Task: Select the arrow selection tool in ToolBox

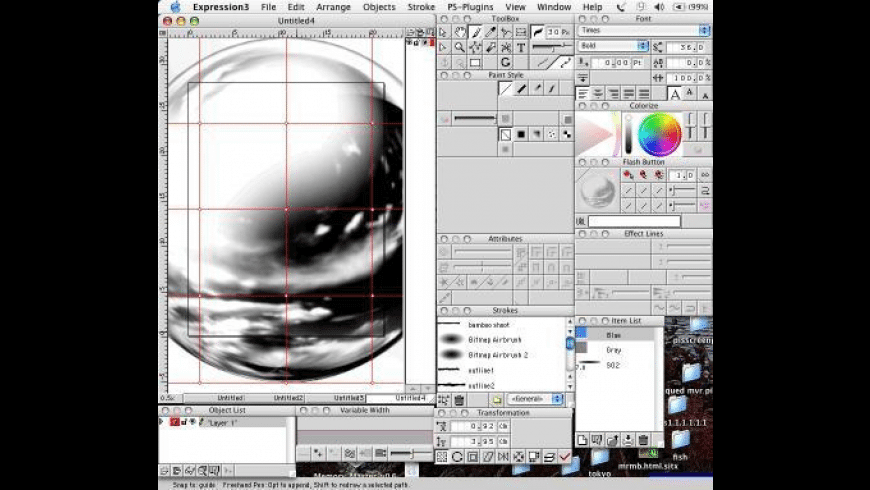Action: (444, 32)
